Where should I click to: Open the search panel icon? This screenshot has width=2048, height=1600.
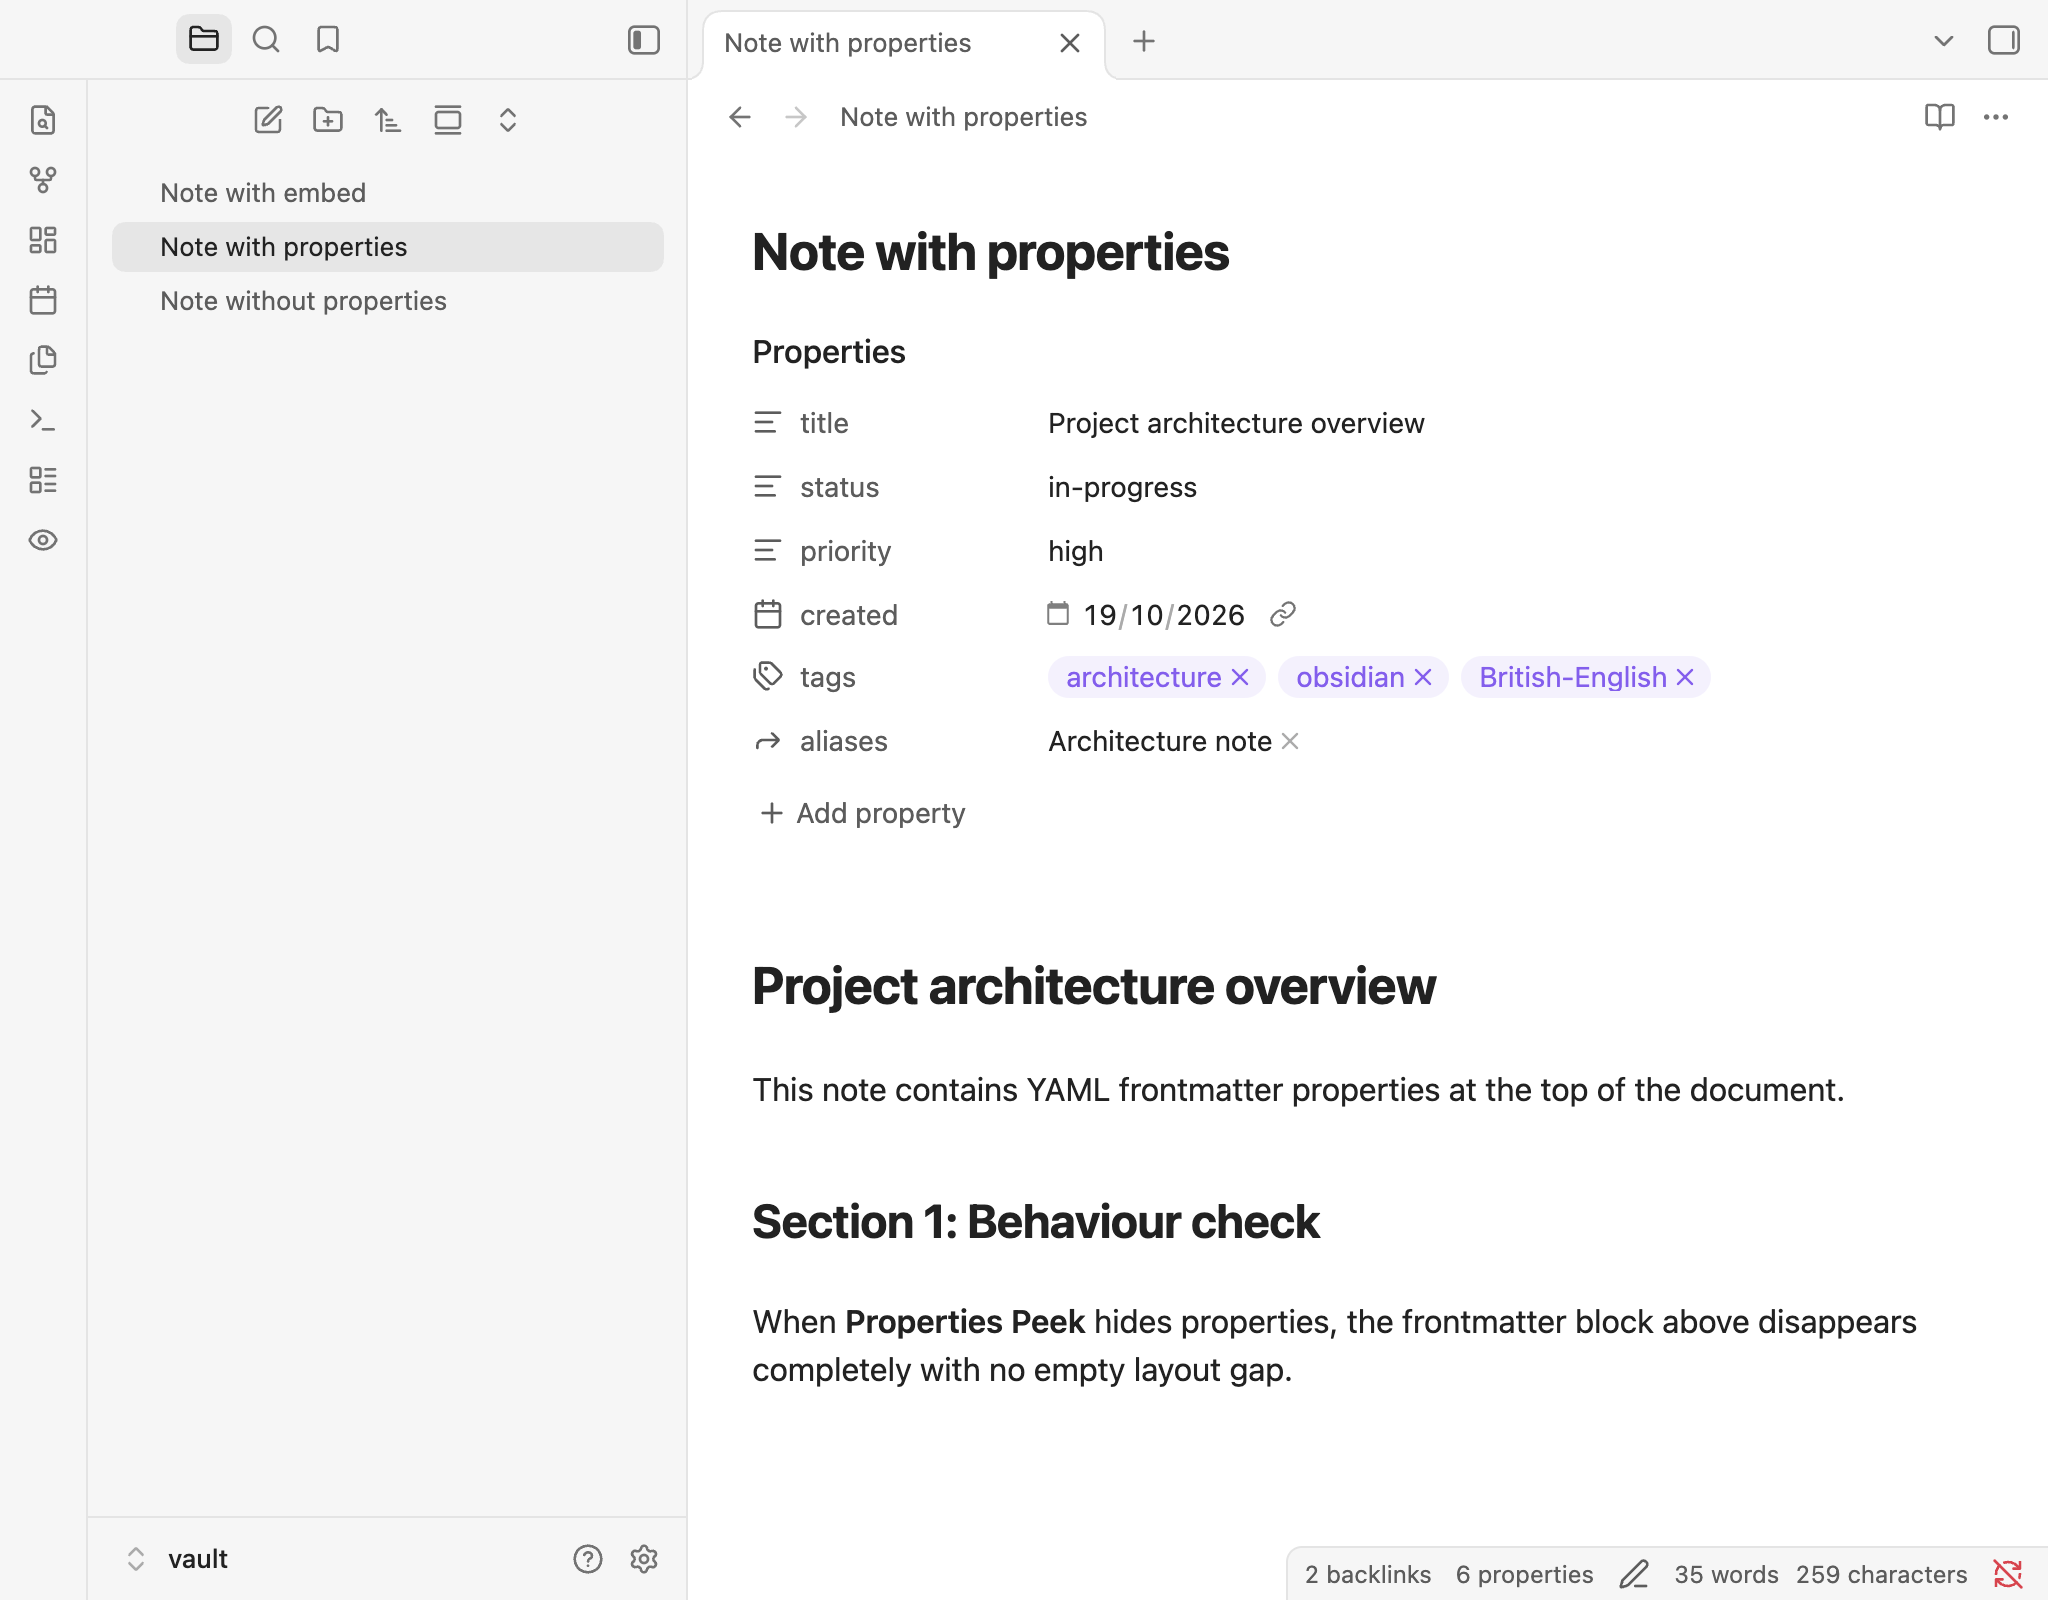(x=266, y=40)
